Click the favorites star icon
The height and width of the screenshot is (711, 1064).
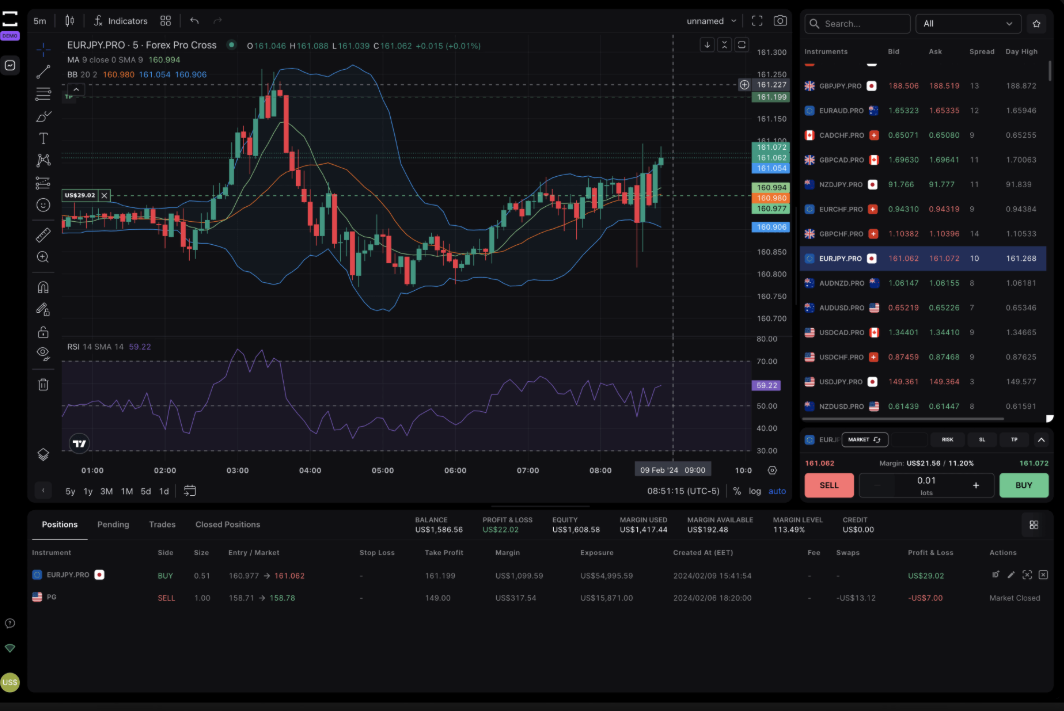(1036, 24)
